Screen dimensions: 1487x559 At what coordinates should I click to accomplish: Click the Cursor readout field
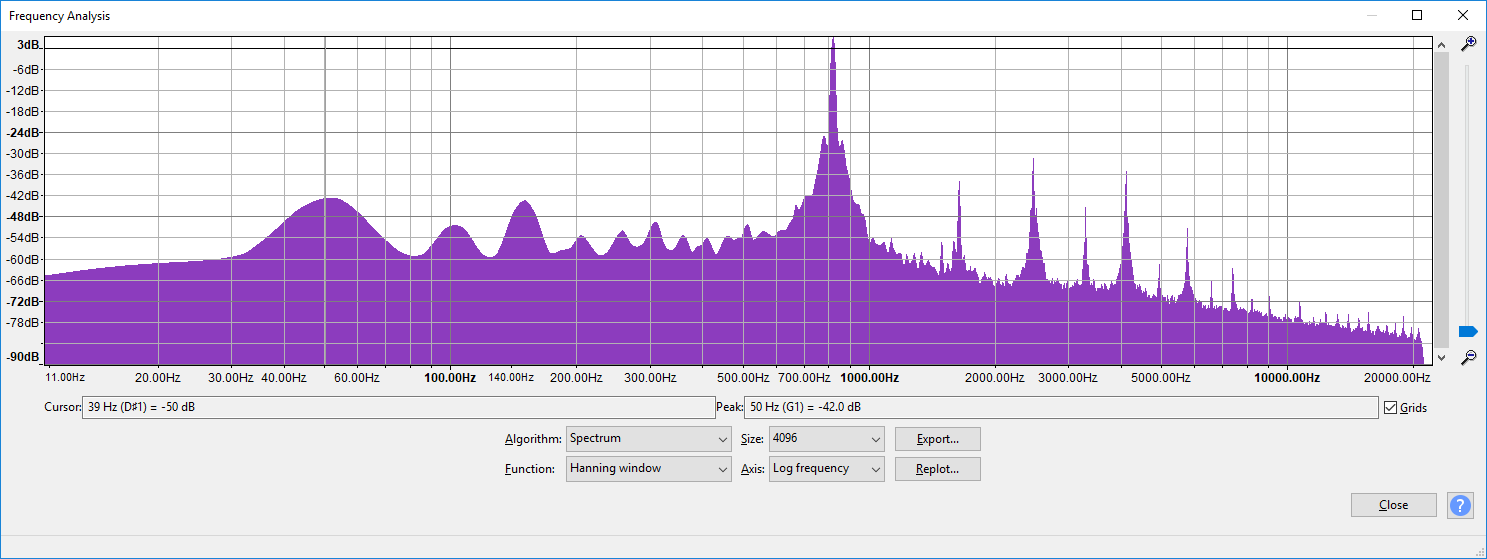click(x=399, y=408)
